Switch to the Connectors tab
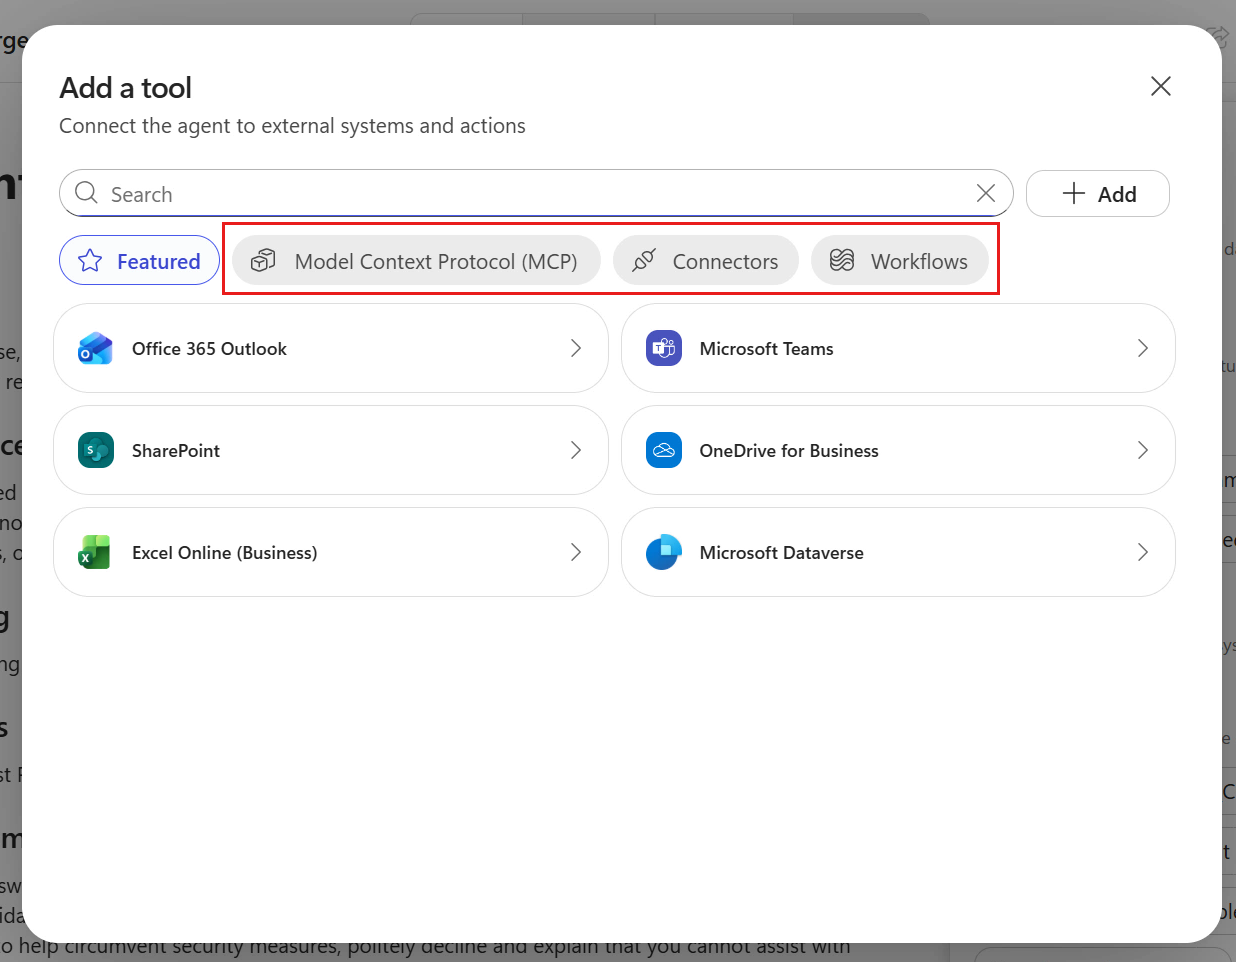The width and height of the screenshot is (1236, 962). pos(706,261)
